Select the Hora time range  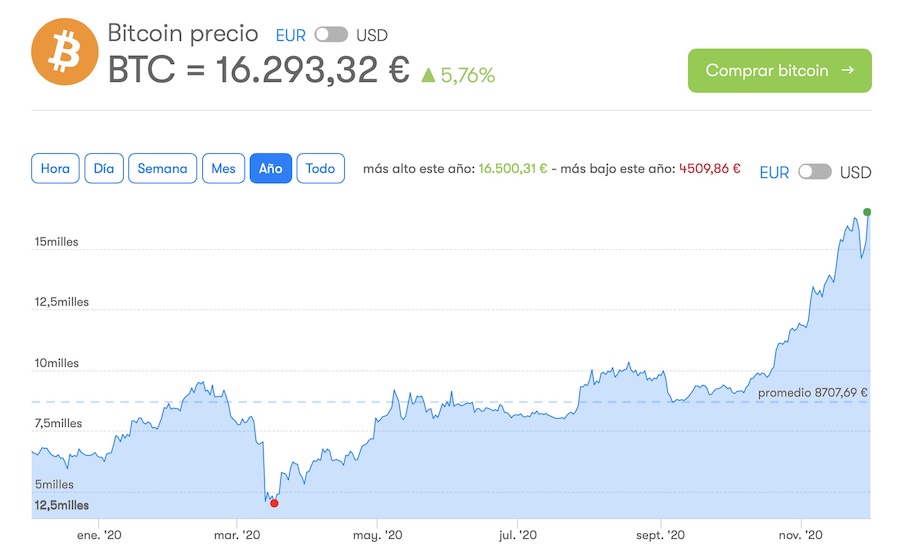(x=55, y=168)
